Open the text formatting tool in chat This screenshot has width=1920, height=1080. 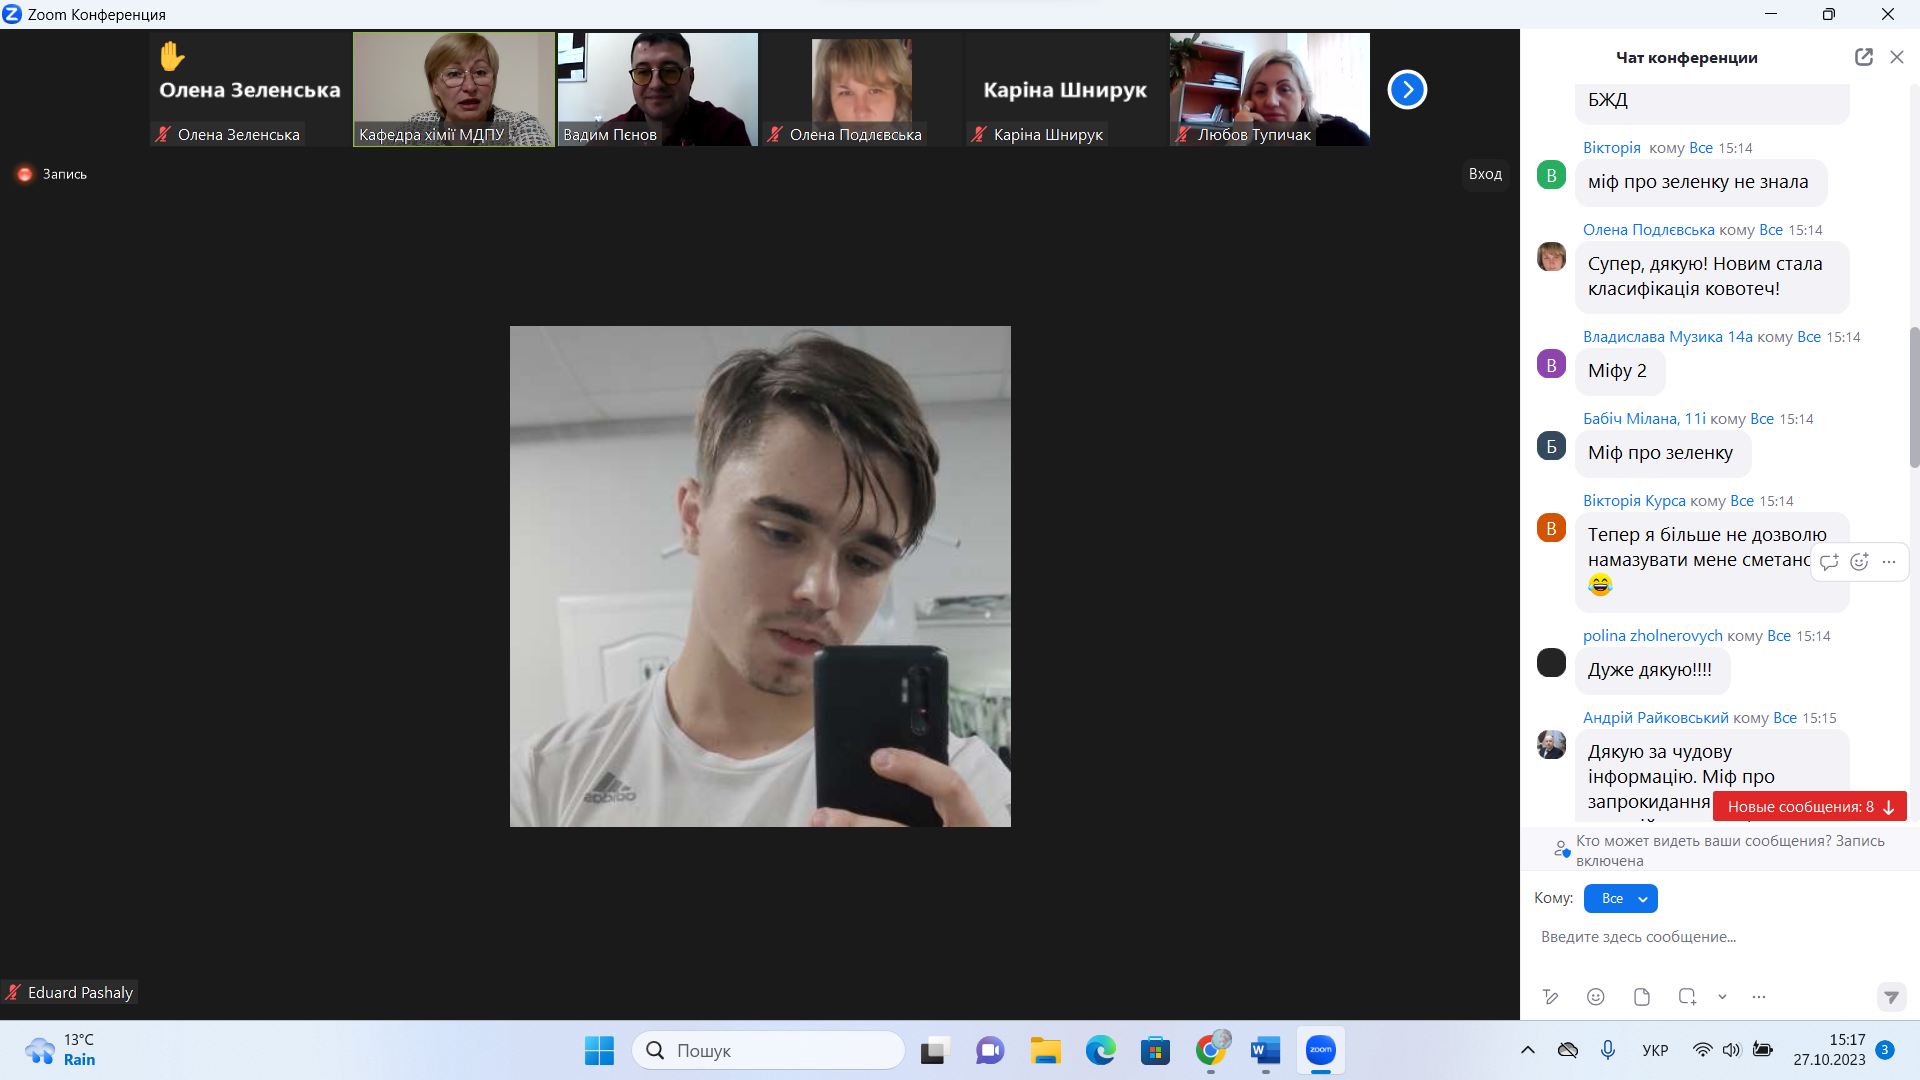click(x=1551, y=996)
